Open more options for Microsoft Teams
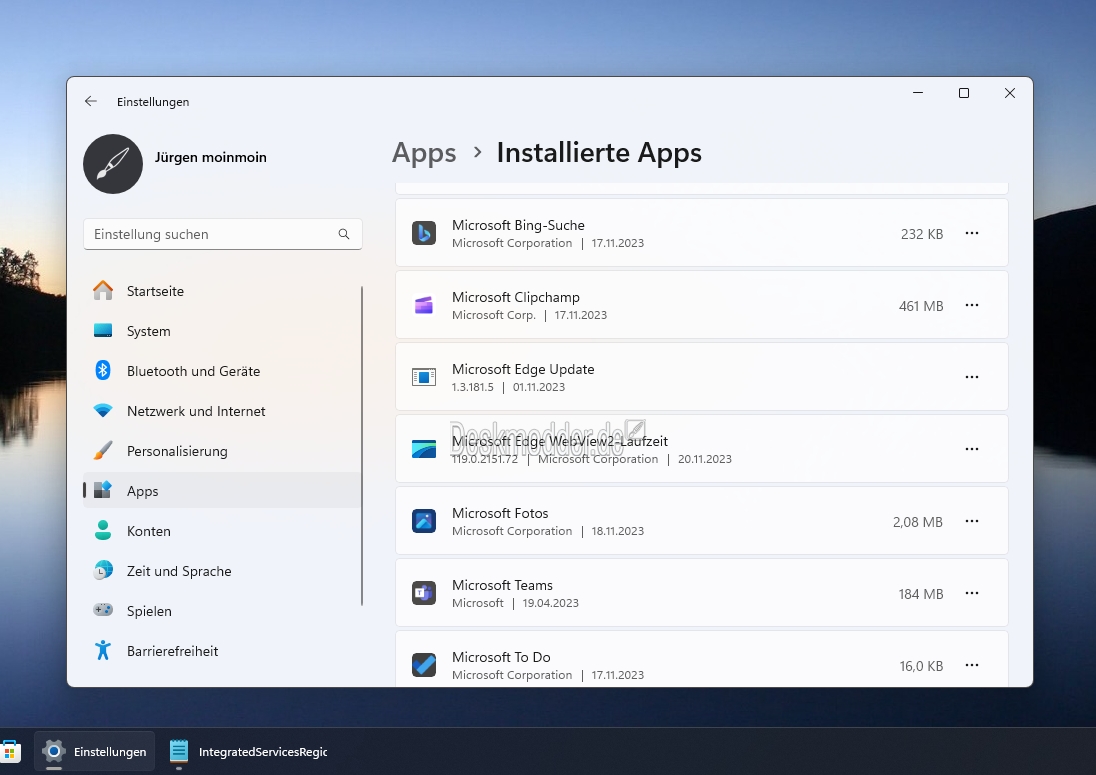This screenshot has width=1096, height=775. (972, 593)
